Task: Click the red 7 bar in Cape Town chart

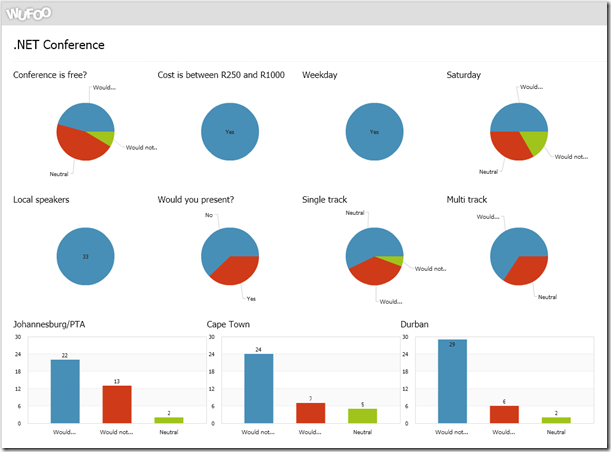Action: click(x=311, y=413)
